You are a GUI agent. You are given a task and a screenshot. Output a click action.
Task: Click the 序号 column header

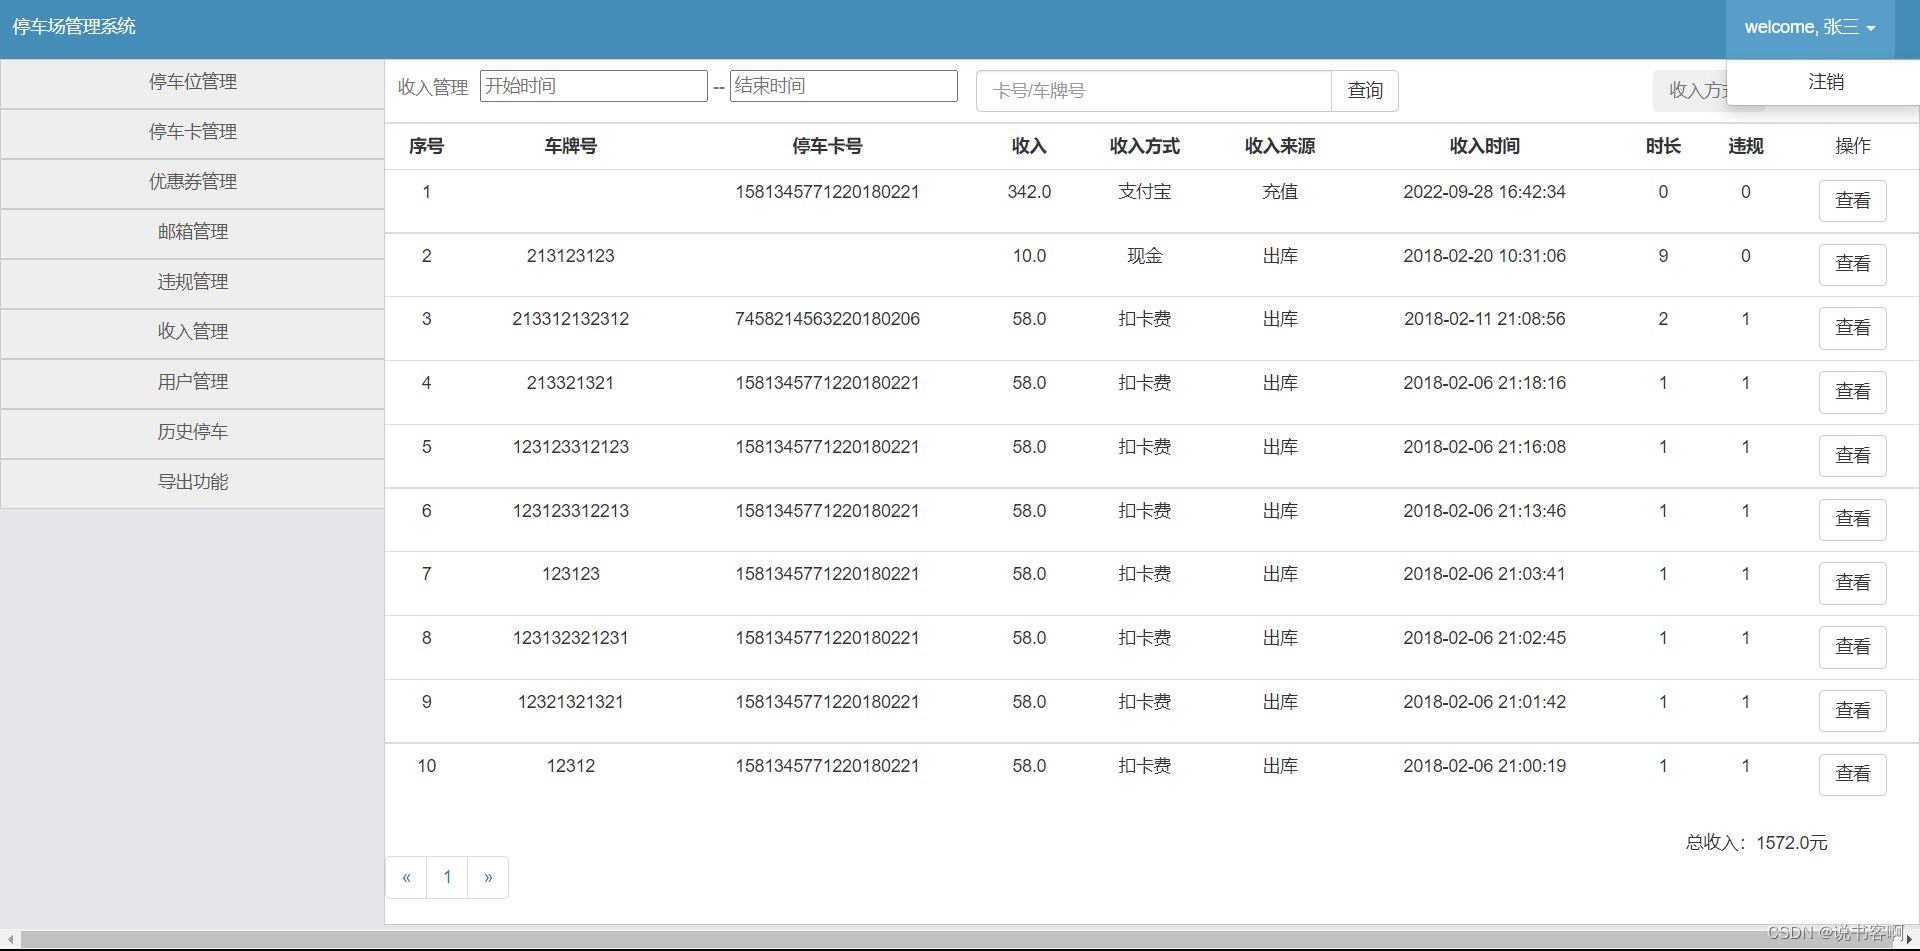coord(426,147)
